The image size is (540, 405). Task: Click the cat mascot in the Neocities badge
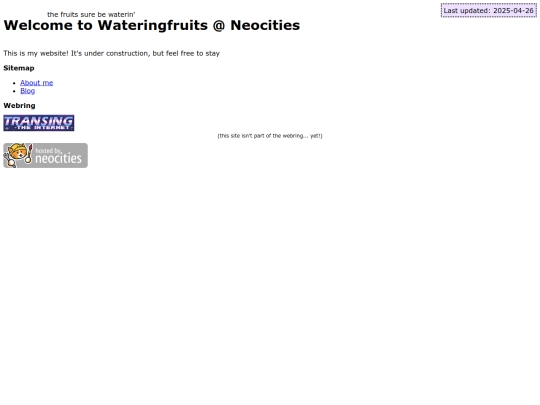(x=19, y=155)
